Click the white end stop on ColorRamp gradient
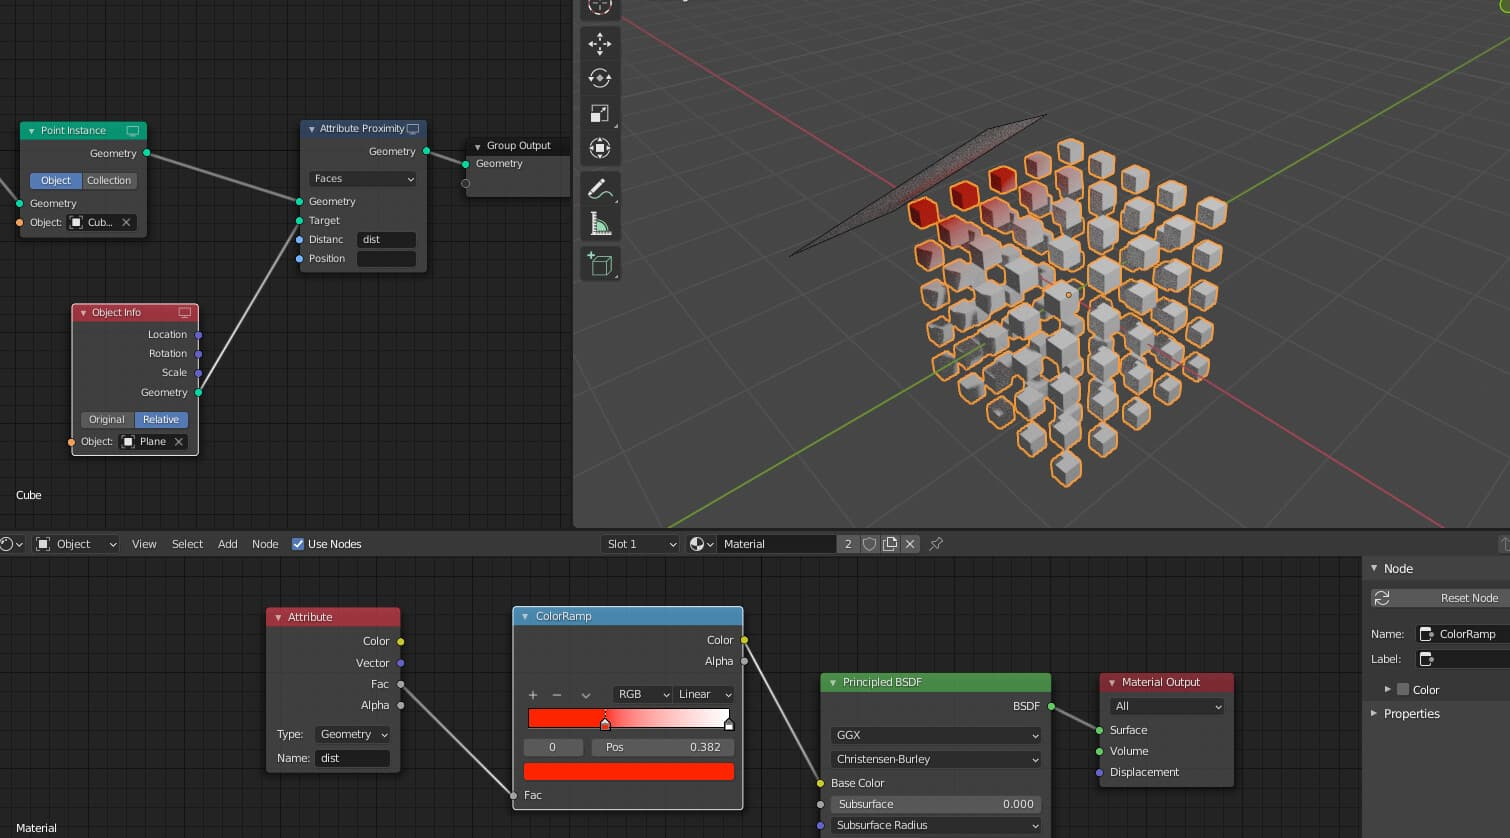The width and height of the screenshot is (1510, 838). [x=729, y=724]
